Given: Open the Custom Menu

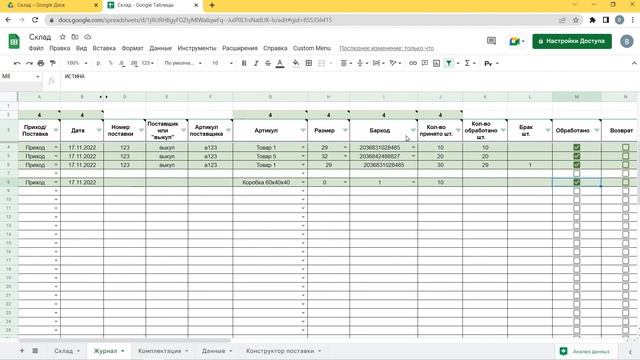Looking at the screenshot, I should pyautogui.click(x=312, y=48).
